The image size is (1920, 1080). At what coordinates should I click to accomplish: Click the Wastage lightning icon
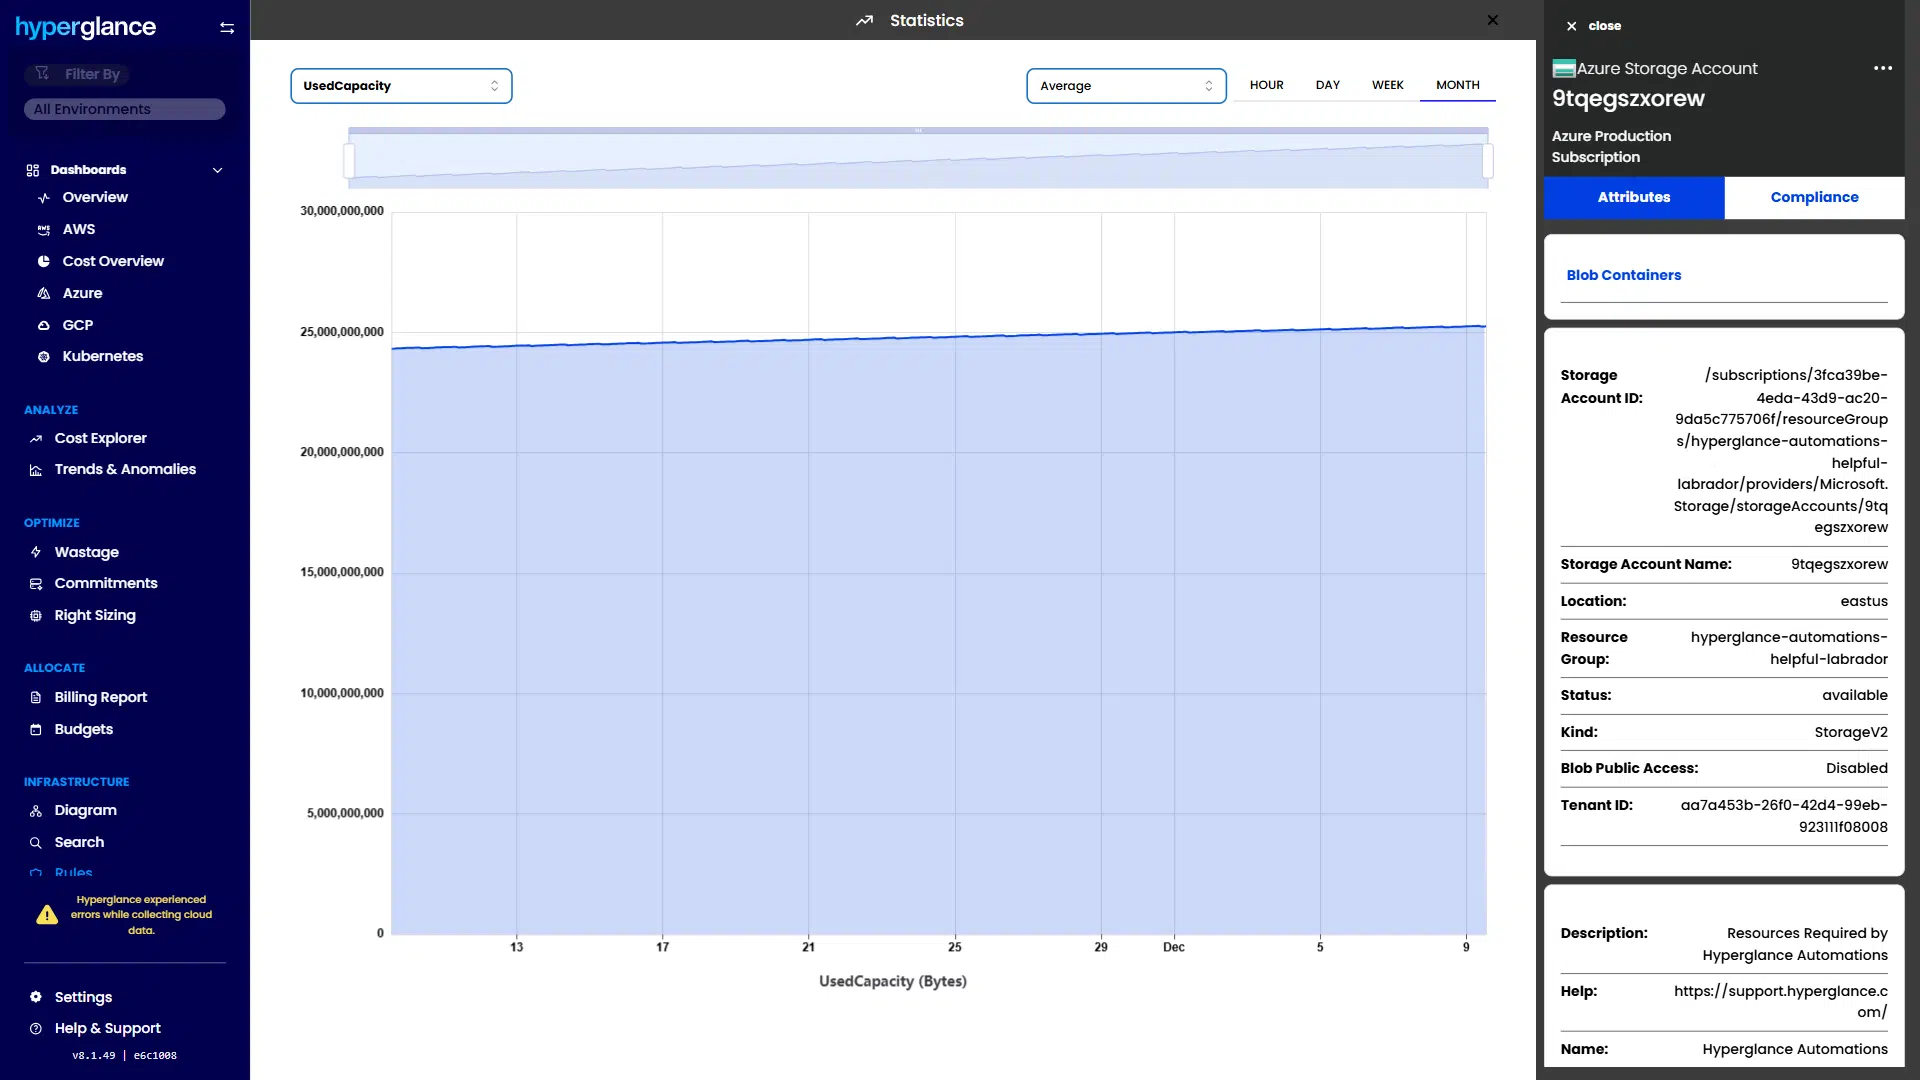(x=36, y=552)
